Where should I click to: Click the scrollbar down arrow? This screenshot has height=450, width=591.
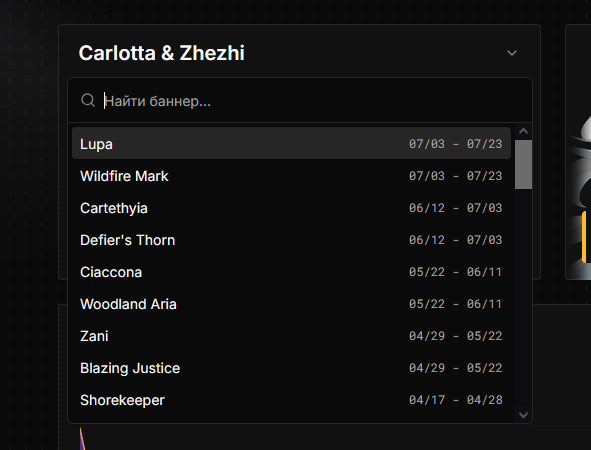523,415
